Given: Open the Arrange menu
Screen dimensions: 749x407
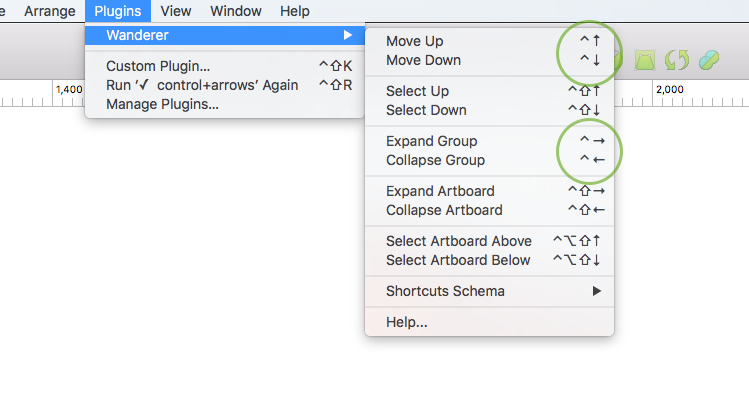Looking at the screenshot, I should (52, 11).
